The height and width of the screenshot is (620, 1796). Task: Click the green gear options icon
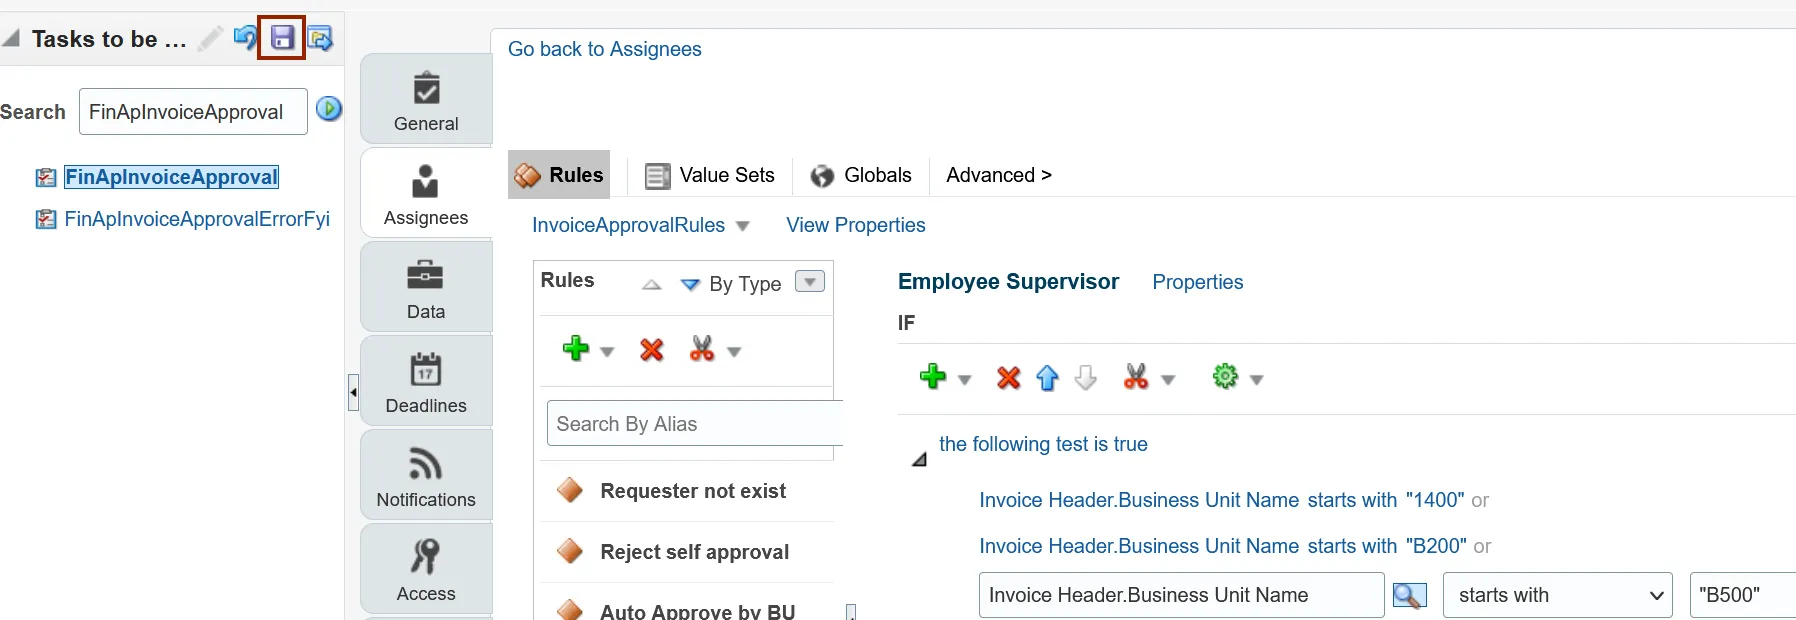click(x=1225, y=377)
